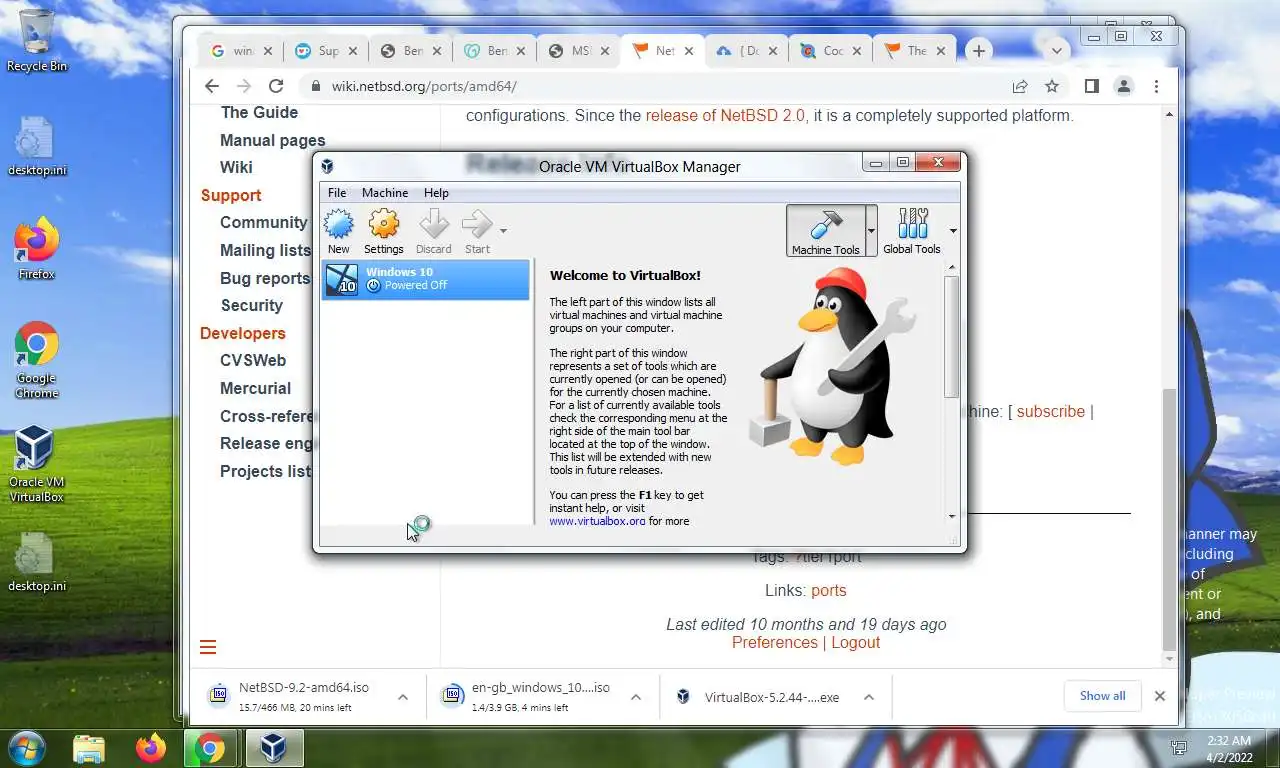The width and height of the screenshot is (1280, 768).
Task: Open Manual pages sidebar link
Action: click(x=272, y=140)
